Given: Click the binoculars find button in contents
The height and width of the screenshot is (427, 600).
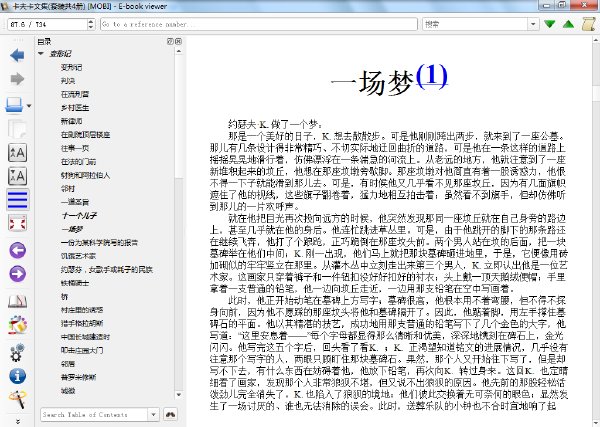Looking at the screenshot, I should click(x=170, y=414).
